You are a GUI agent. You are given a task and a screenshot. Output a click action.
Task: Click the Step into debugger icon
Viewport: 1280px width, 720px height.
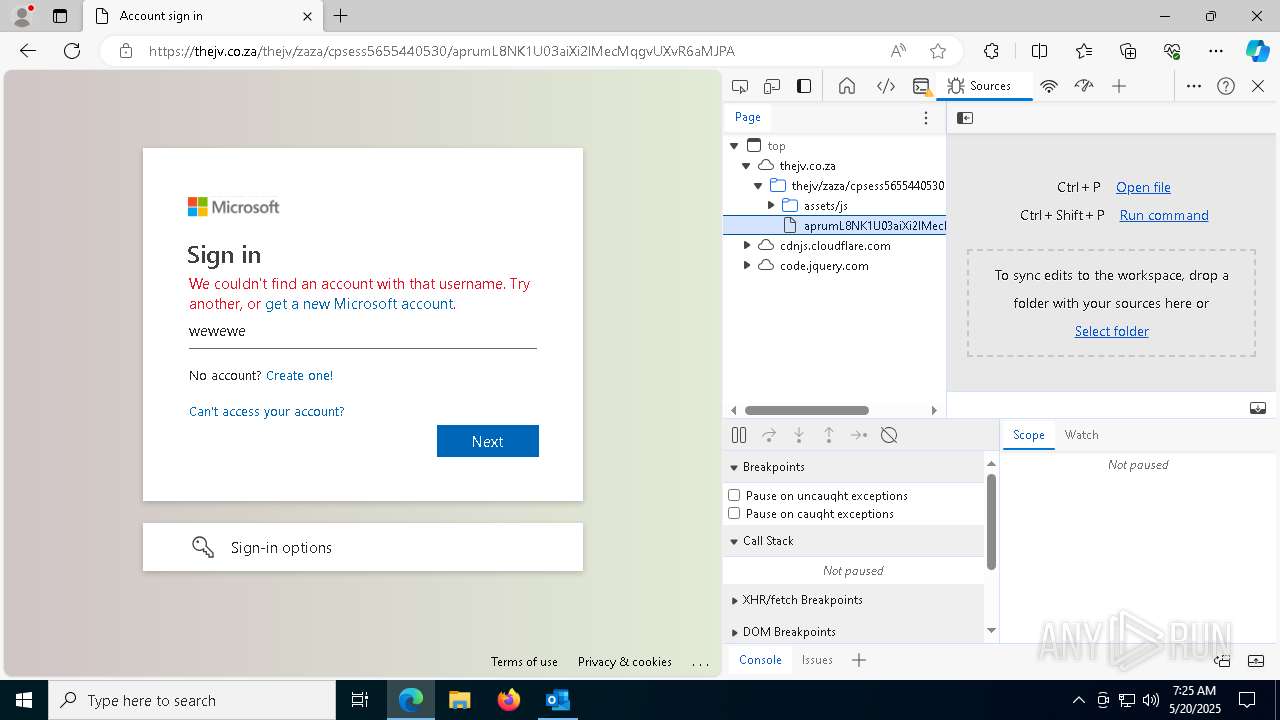pos(799,435)
